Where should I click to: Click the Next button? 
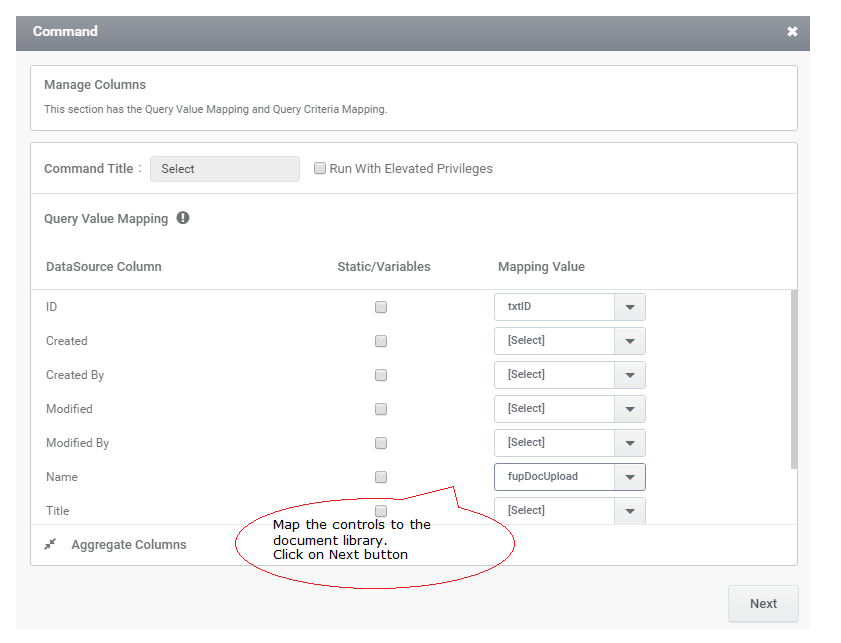[x=763, y=604]
